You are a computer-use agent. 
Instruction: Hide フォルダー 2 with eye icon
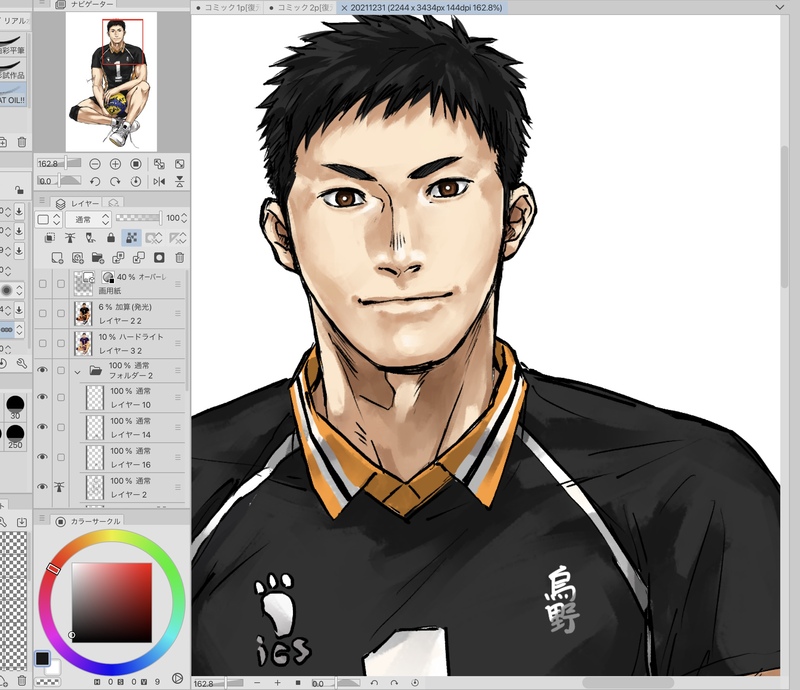43,370
